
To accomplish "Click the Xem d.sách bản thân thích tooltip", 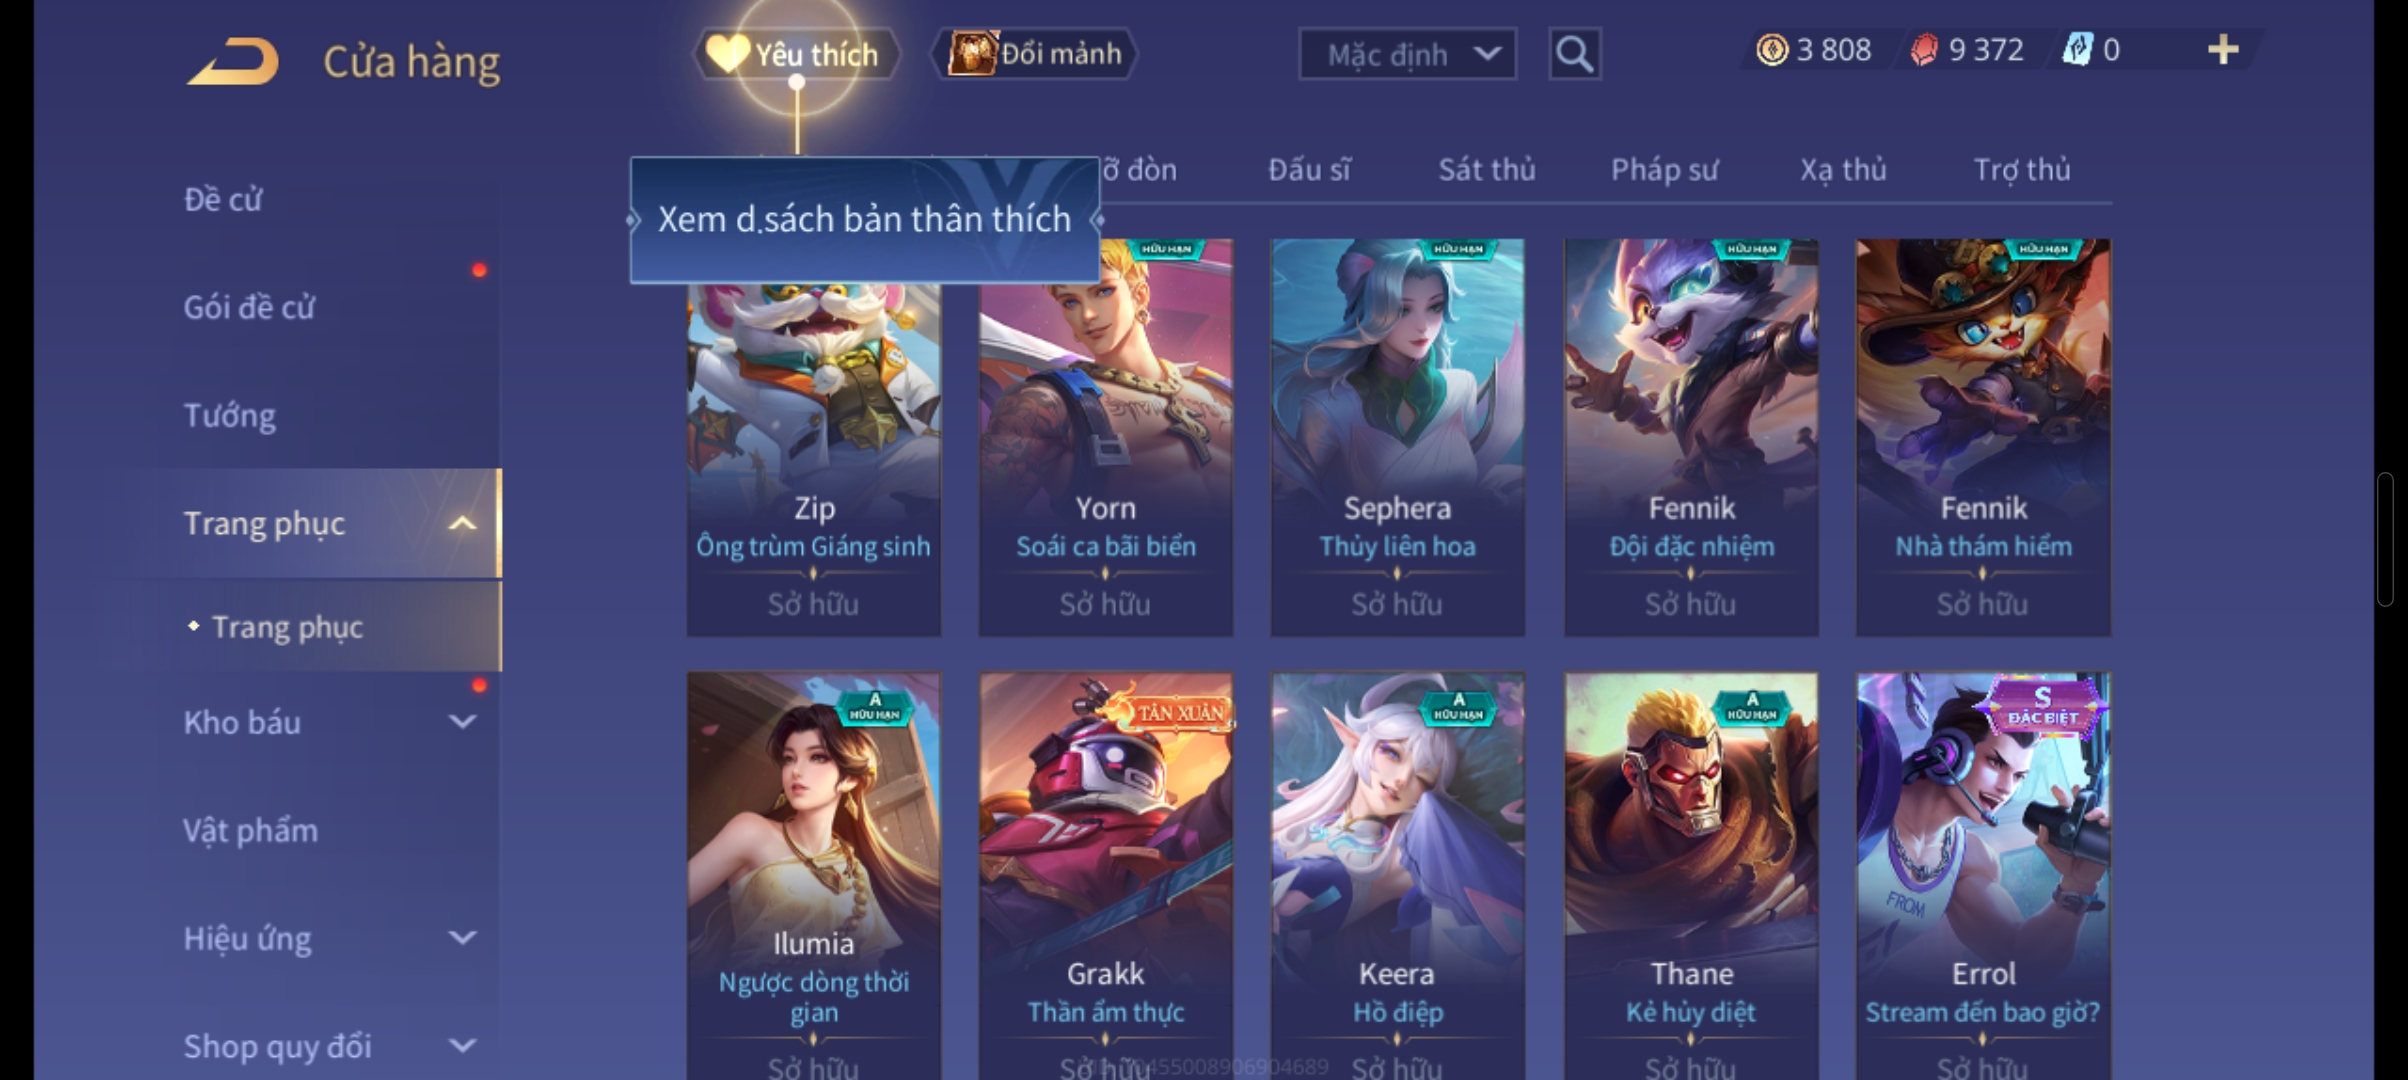I will point(864,220).
